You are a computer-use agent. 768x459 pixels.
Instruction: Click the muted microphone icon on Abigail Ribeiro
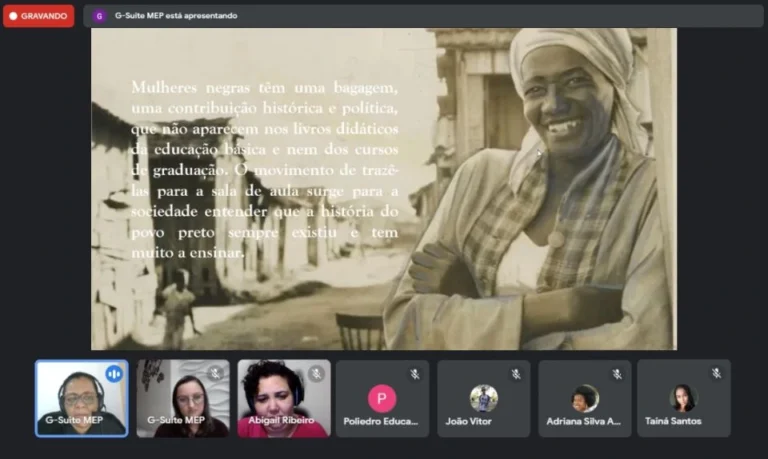pos(316,373)
